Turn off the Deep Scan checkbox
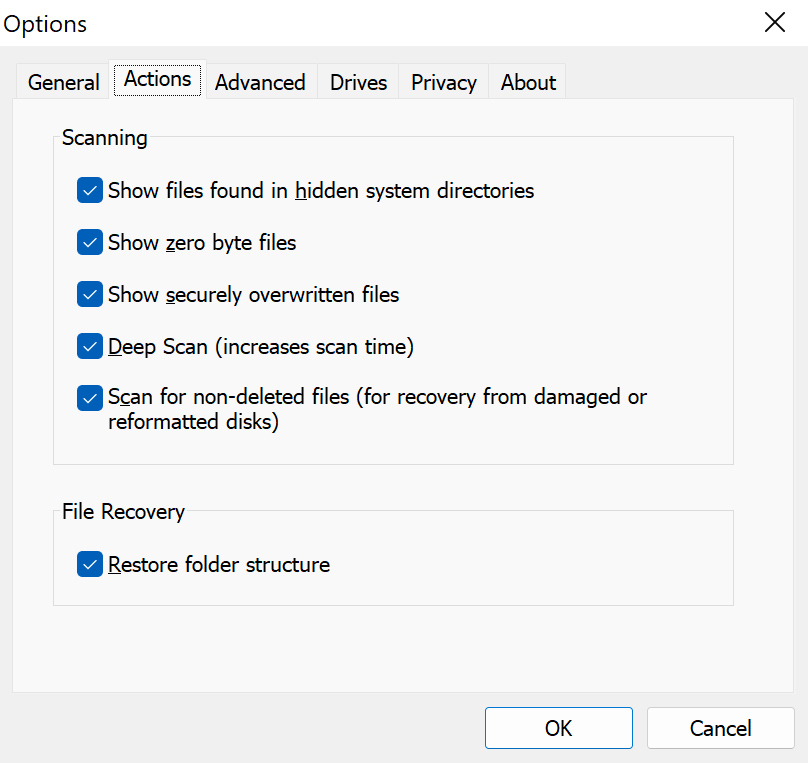 [x=90, y=346]
